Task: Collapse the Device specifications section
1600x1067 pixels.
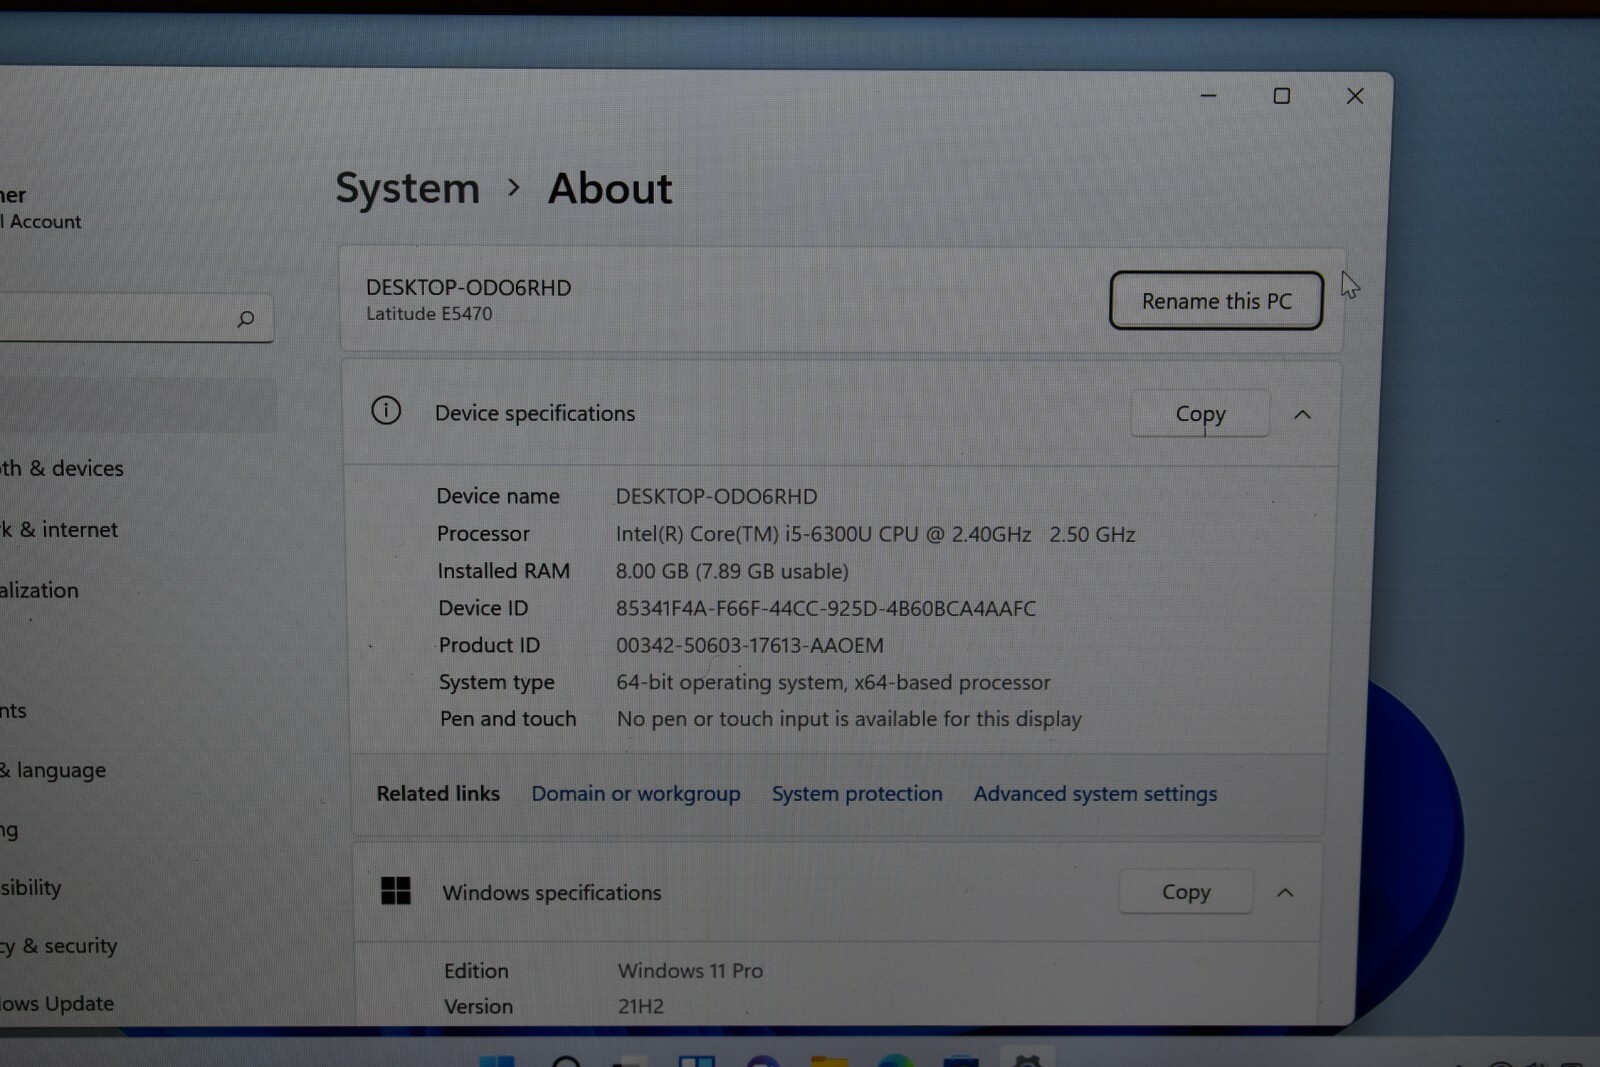Action: (x=1302, y=414)
